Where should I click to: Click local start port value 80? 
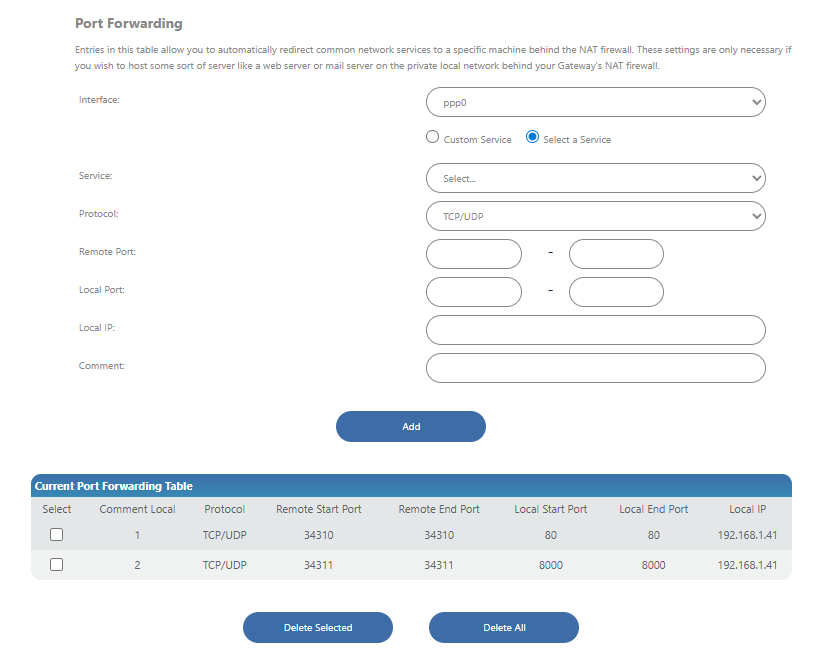click(551, 535)
